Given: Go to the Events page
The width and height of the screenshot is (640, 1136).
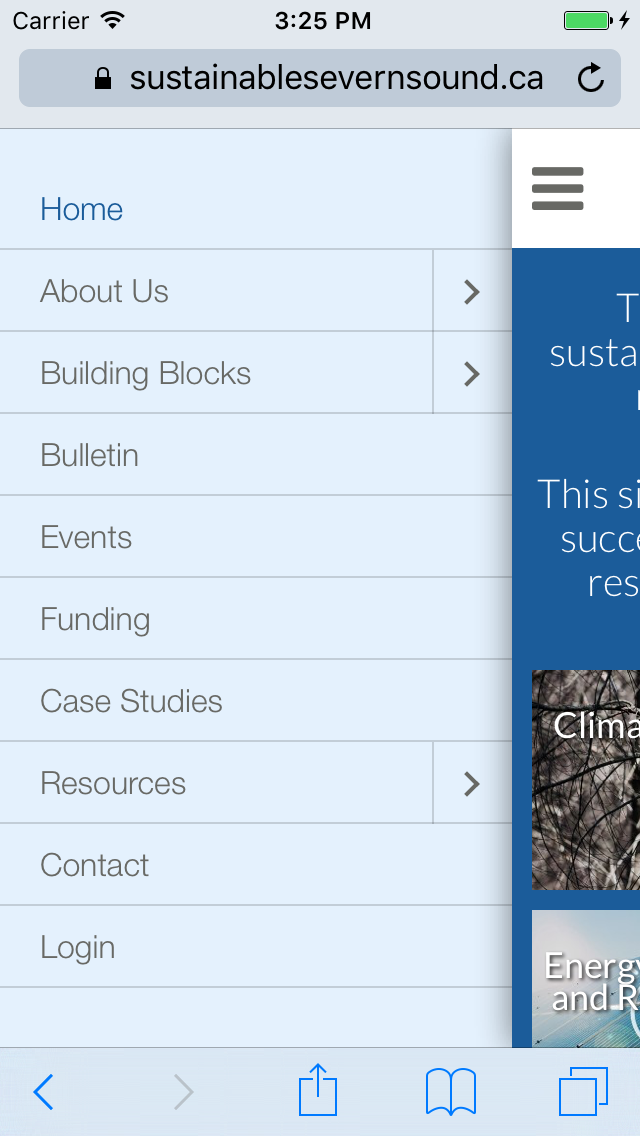Looking at the screenshot, I should [x=86, y=538].
